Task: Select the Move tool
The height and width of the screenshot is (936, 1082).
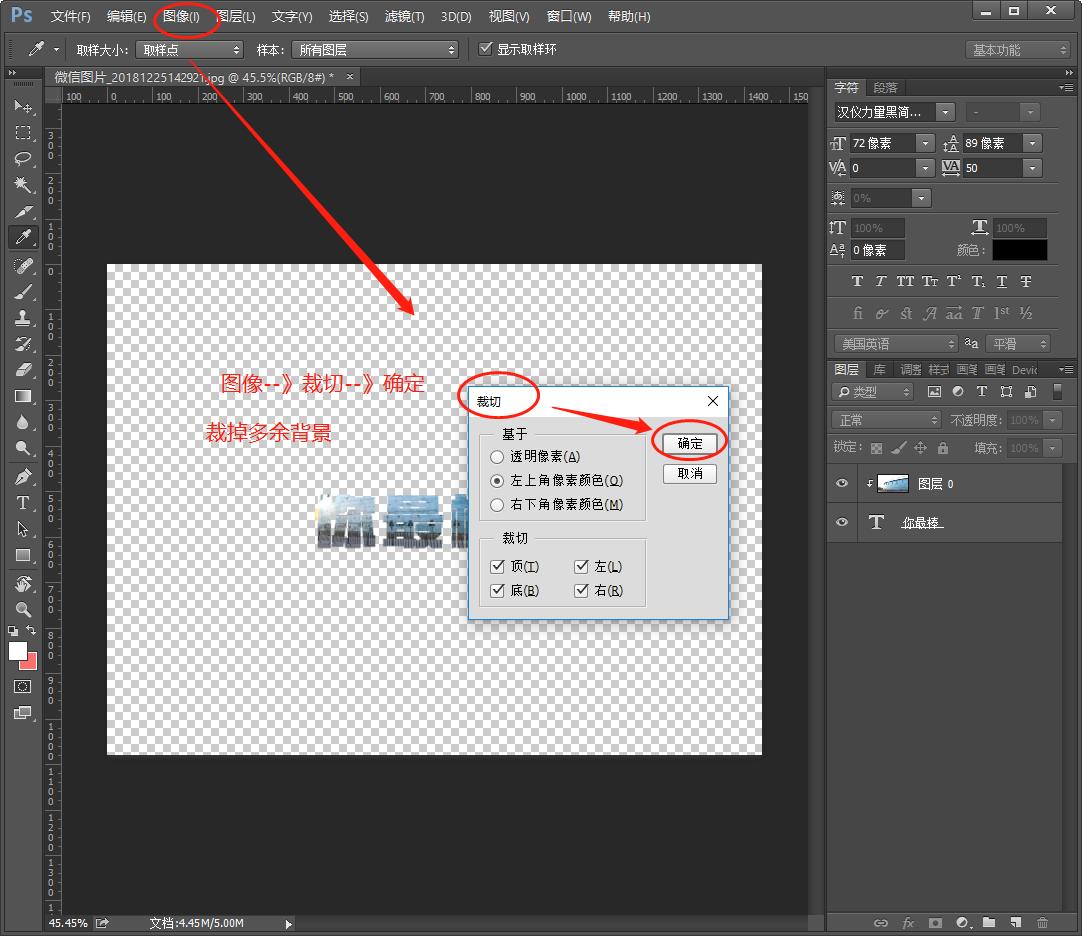Action: (22, 107)
